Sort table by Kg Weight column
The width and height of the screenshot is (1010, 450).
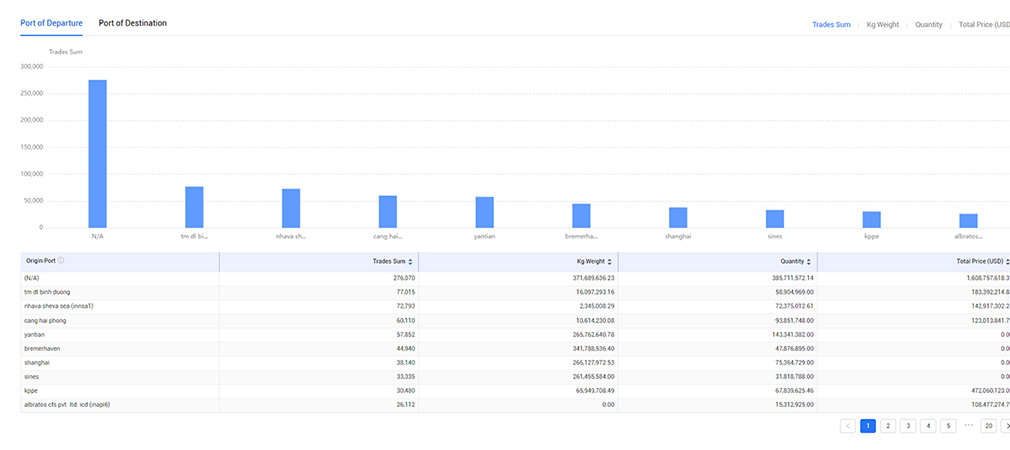click(x=609, y=261)
